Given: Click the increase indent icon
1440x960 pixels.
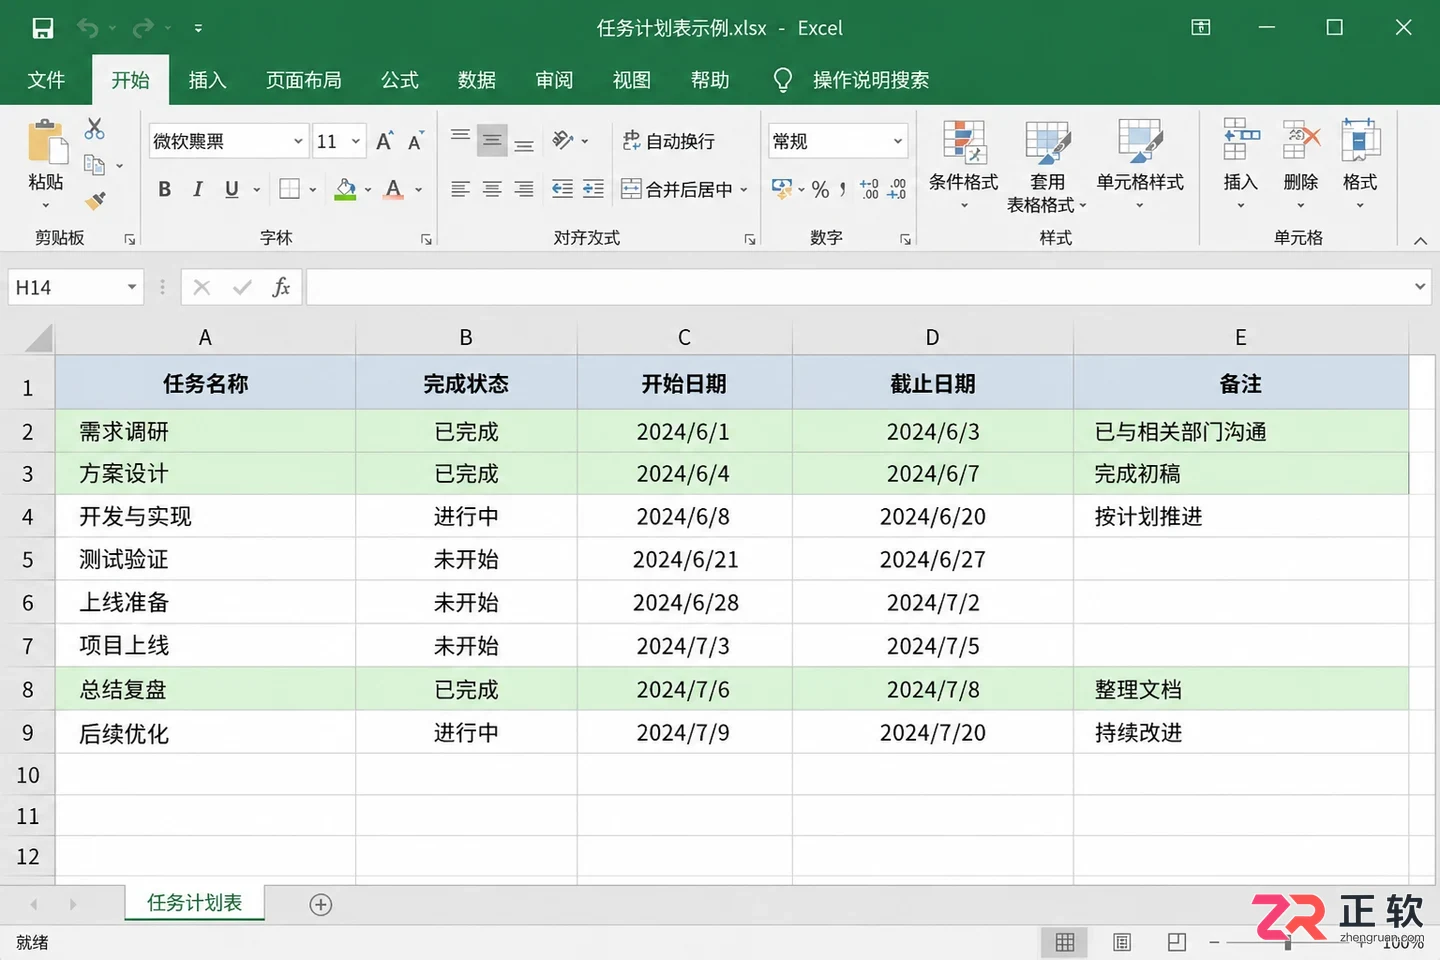Looking at the screenshot, I should coord(594,189).
